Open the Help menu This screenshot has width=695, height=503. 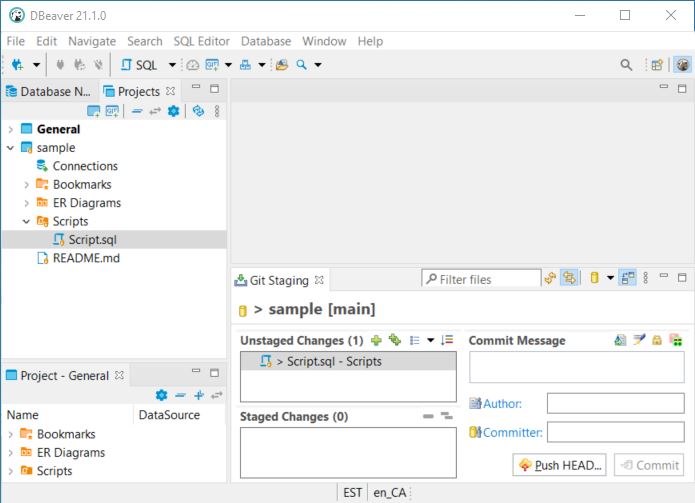(370, 41)
